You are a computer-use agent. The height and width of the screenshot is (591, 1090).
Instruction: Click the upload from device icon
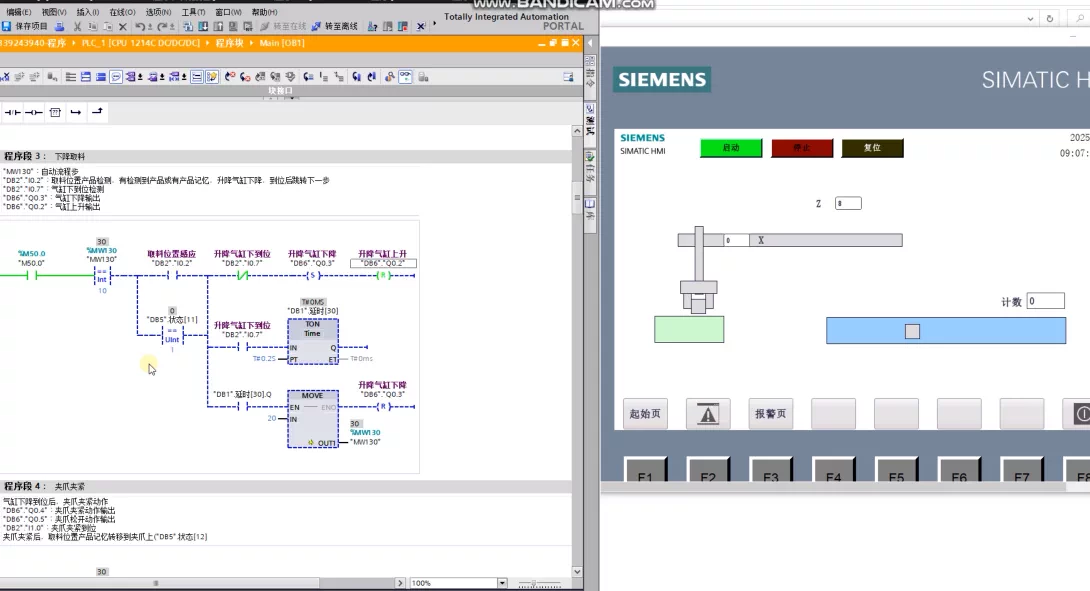(218, 26)
